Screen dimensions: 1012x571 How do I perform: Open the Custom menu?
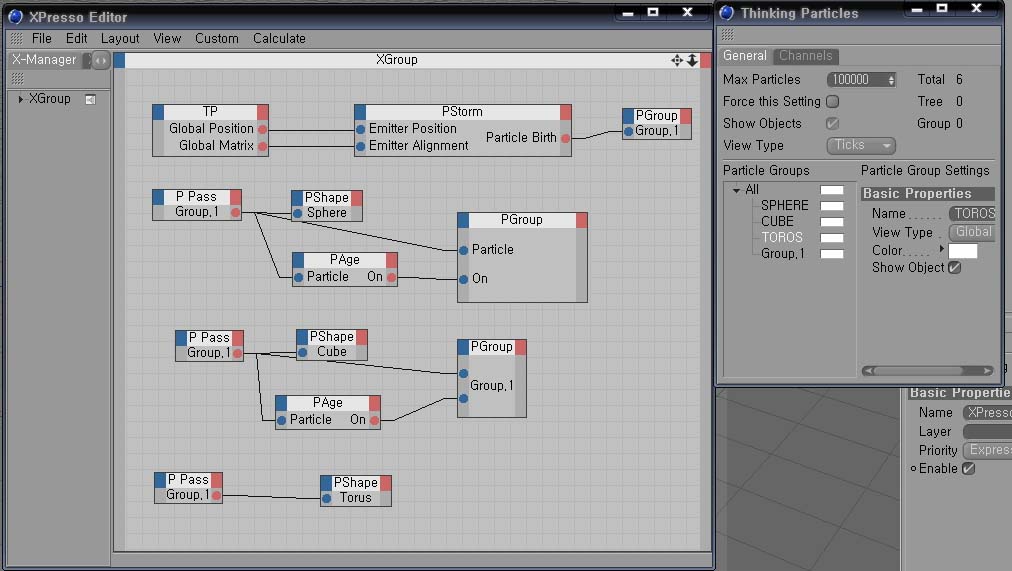[217, 39]
